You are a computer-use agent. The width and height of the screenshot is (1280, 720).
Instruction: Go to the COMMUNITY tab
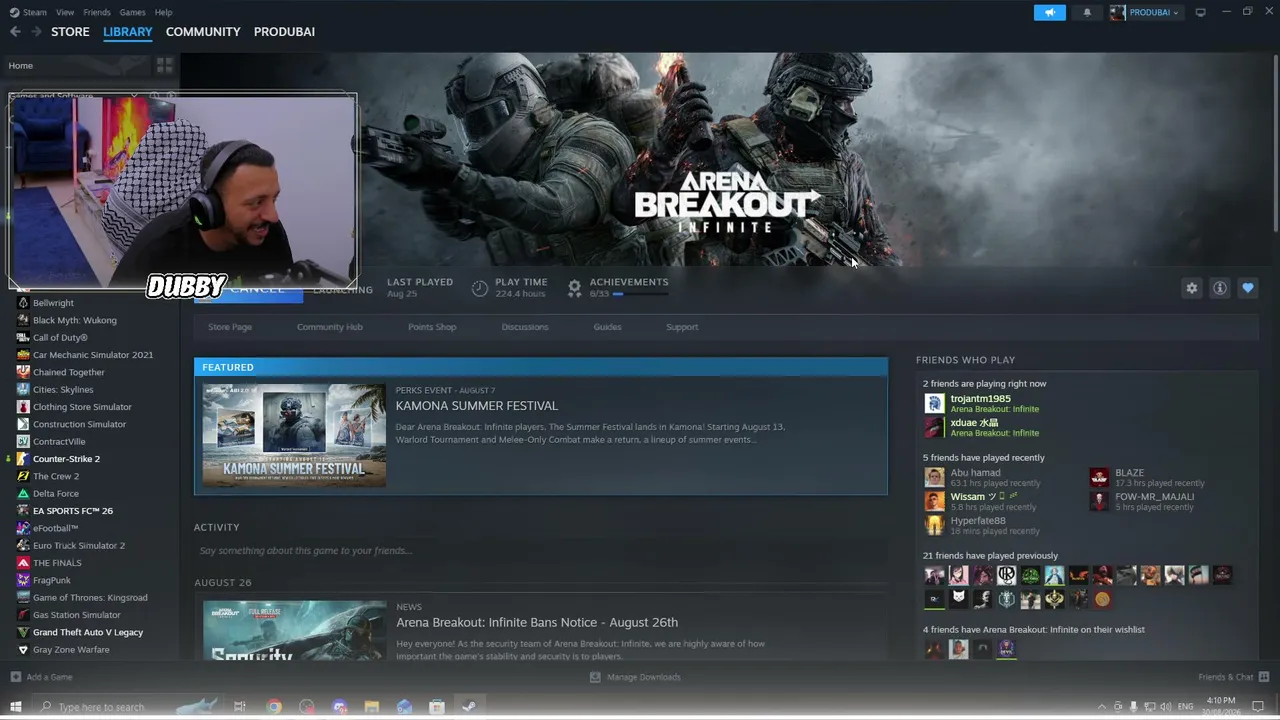click(x=203, y=32)
